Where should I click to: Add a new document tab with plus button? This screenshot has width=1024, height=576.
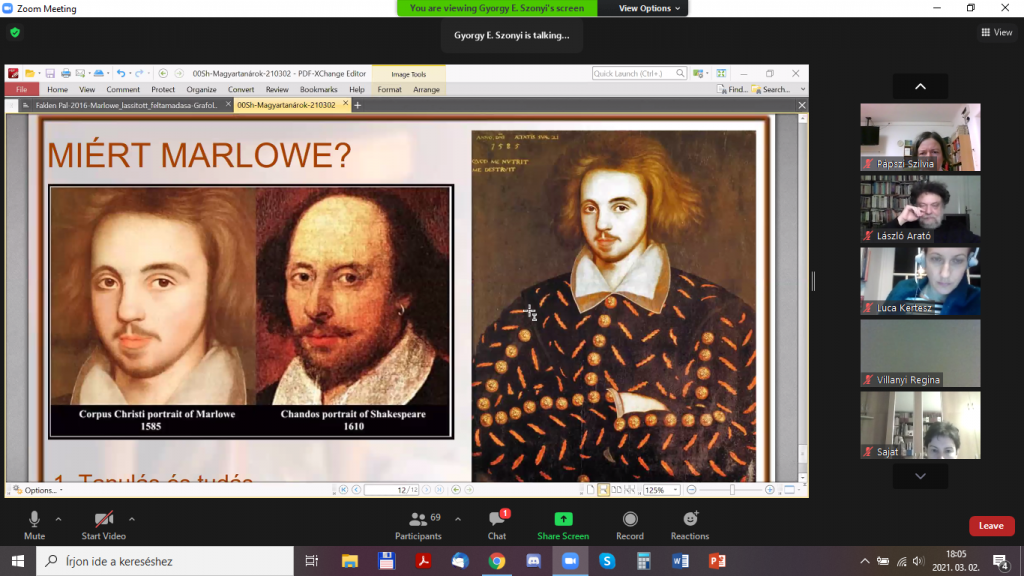point(357,105)
